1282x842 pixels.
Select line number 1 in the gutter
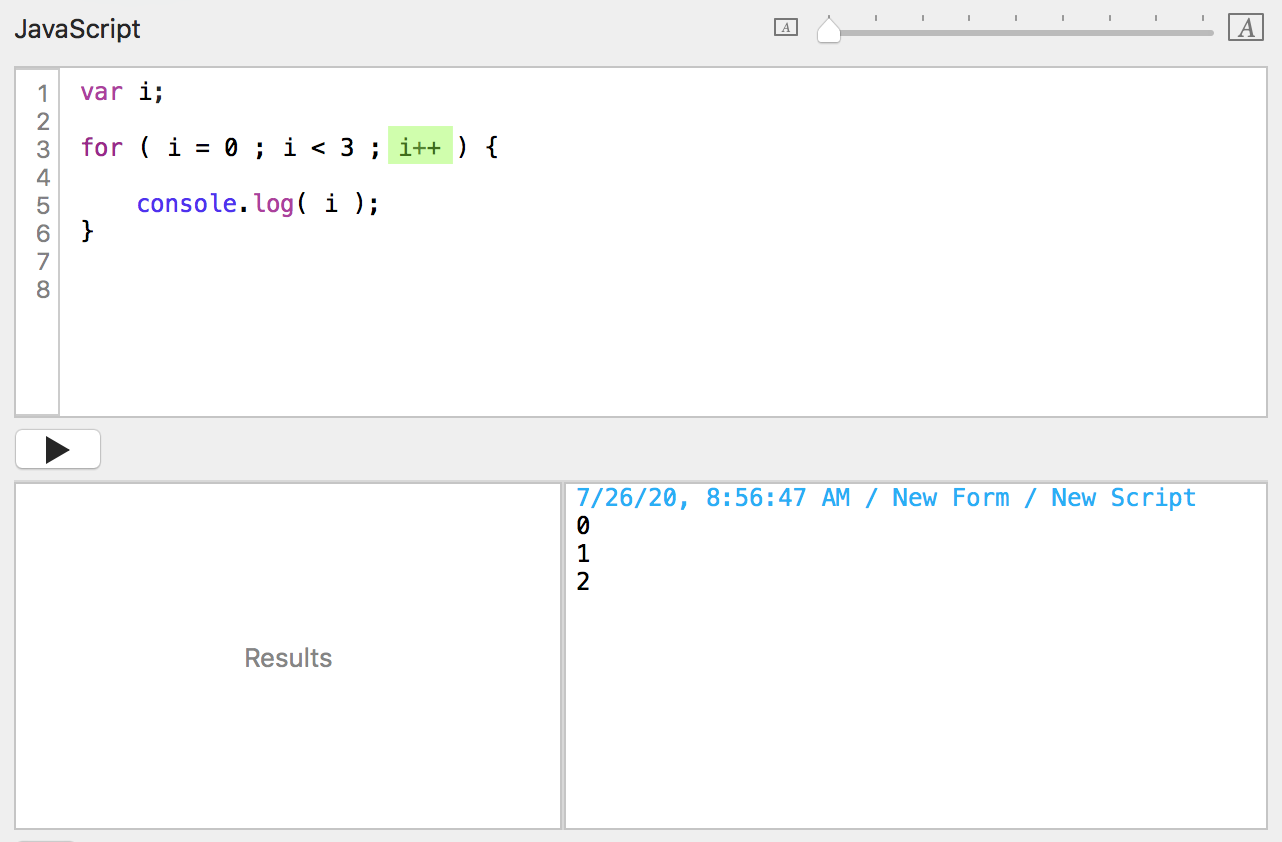click(x=43, y=94)
